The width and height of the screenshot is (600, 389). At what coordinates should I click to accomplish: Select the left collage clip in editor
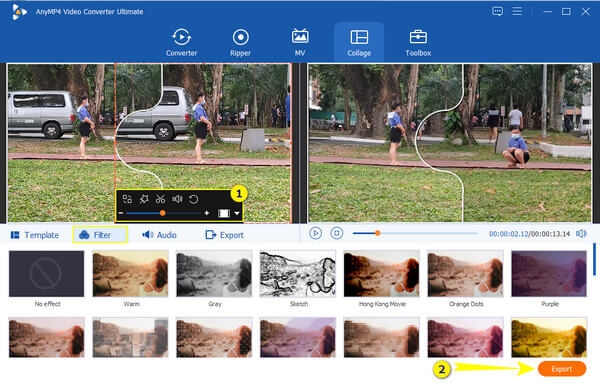pos(61,143)
